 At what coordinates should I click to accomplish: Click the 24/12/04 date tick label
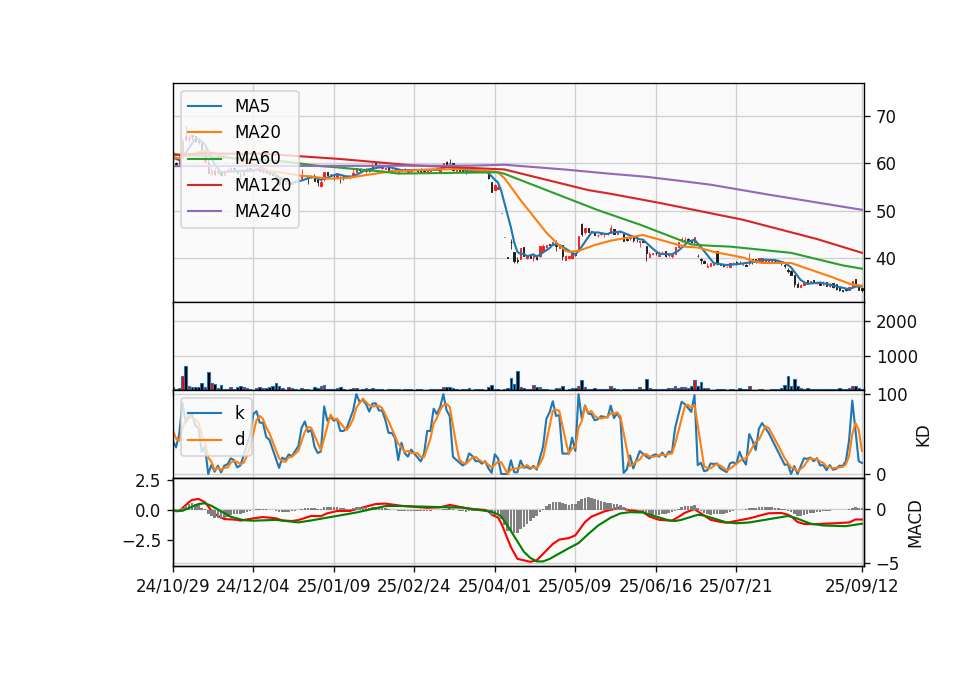pos(253,586)
